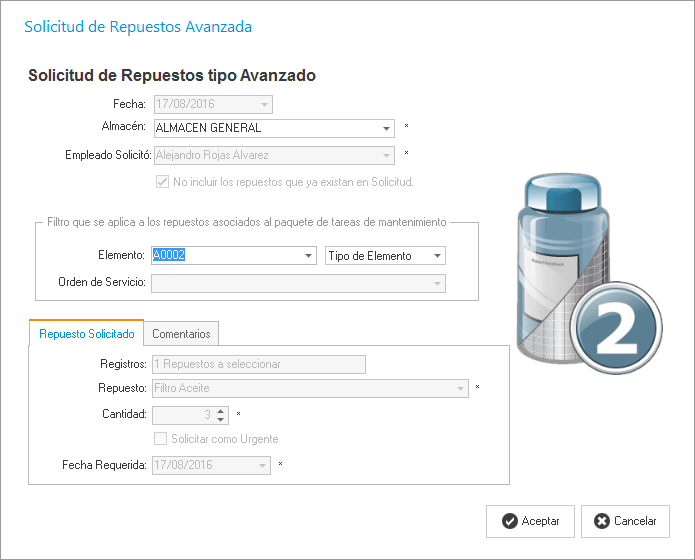The image size is (695, 560).
Task: Expand the Empleado Solicitó dropdown
Action: tap(387, 155)
